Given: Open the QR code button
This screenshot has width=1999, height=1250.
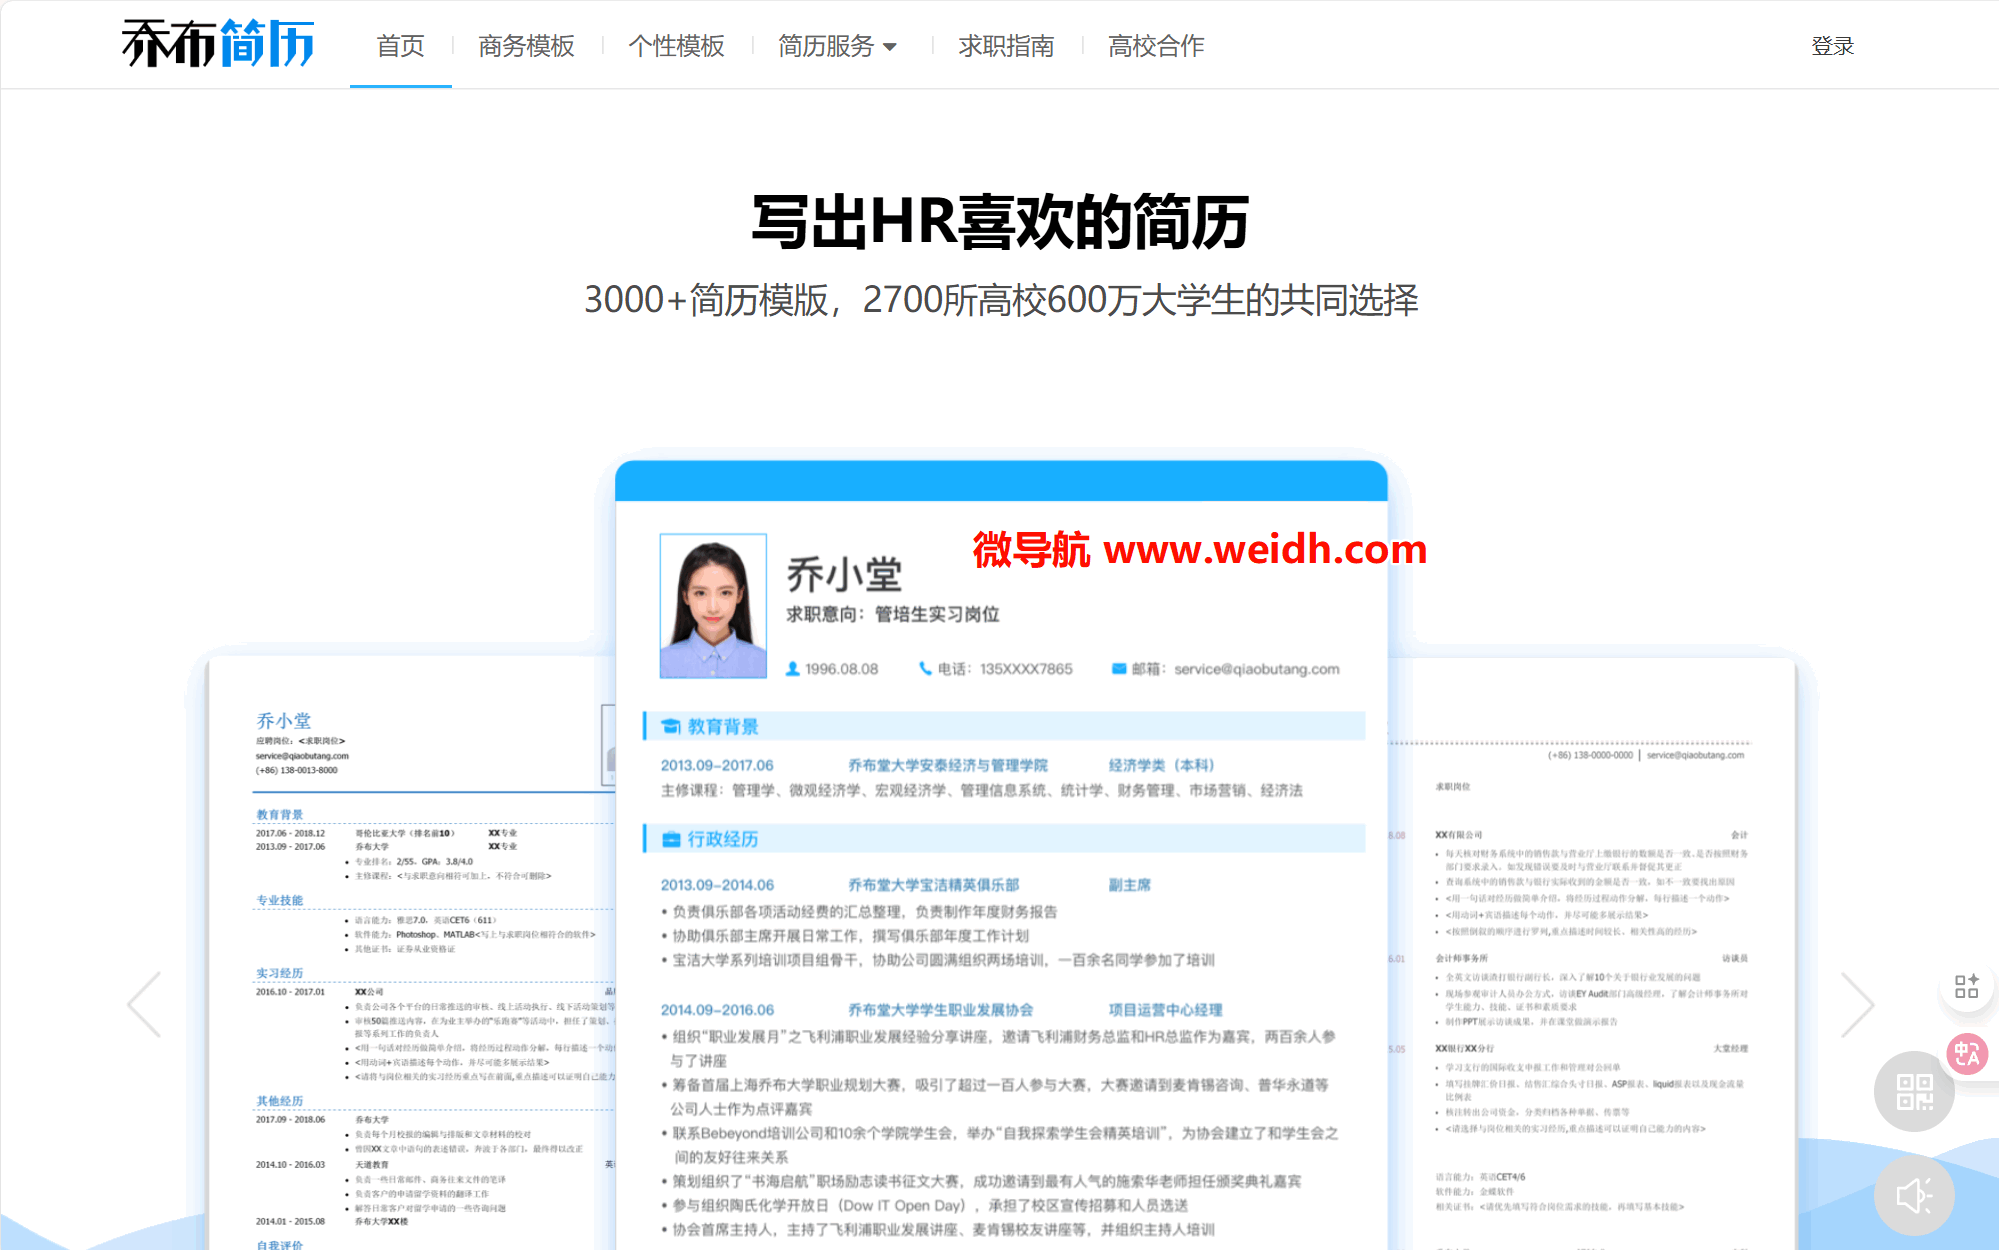Looking at the screenshot, I should coord(1914,1091).
